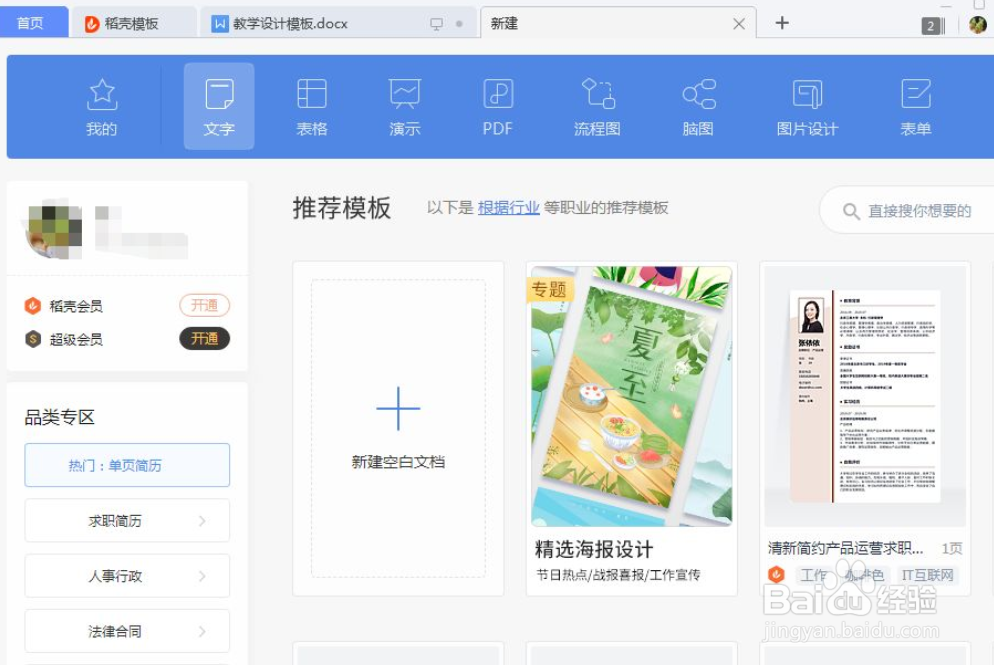Select the 脑图 mind map icon
994x665 pixels.
[696, 105]
